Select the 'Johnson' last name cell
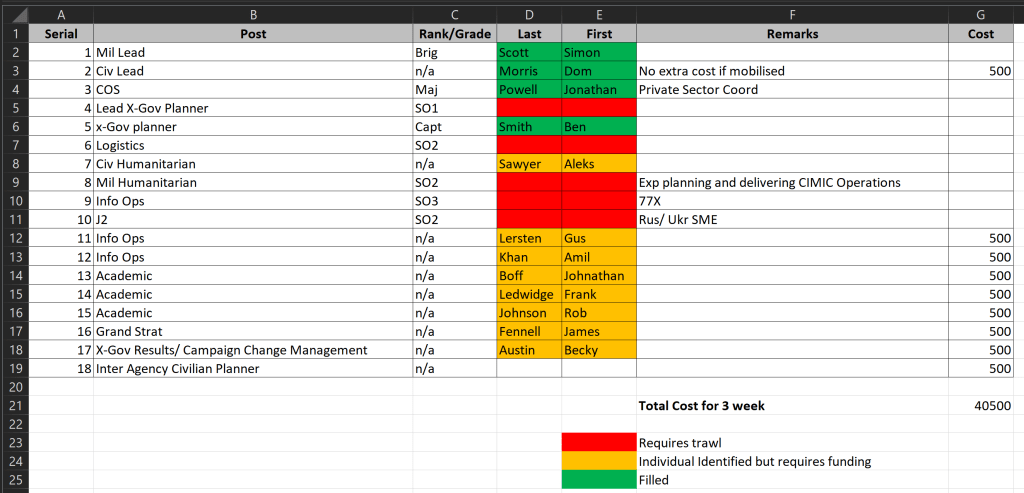Viewport: 1024px width, 493px height. coord(529,313)
